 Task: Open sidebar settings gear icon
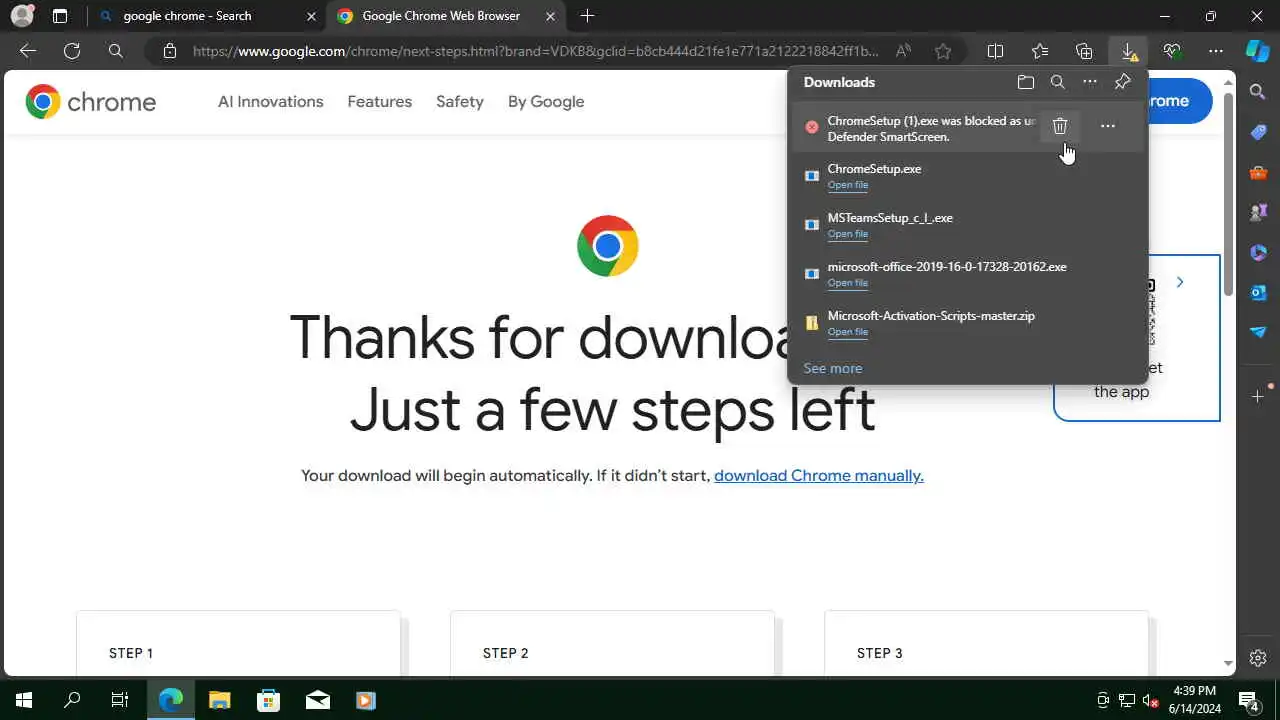[1258, 658]
